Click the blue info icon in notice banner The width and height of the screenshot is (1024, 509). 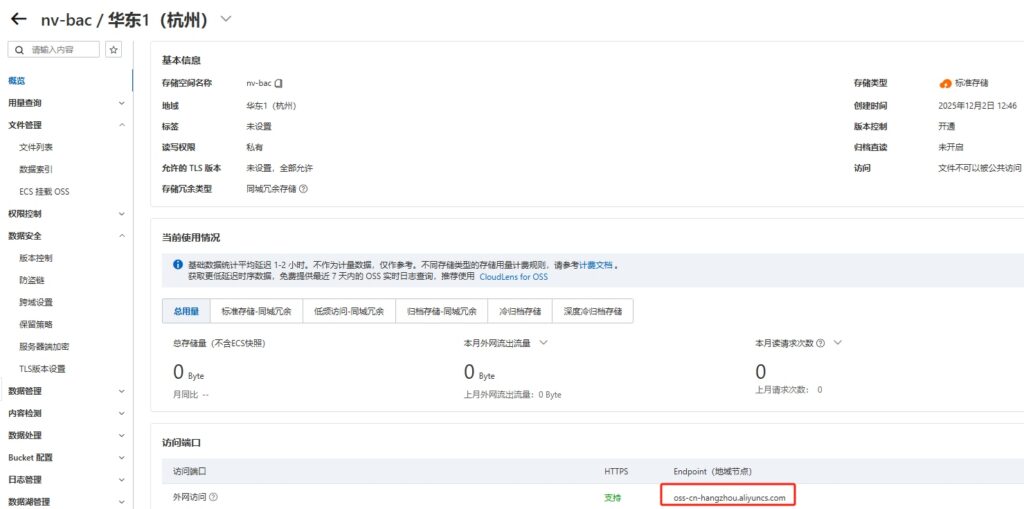tap(177, 265)
